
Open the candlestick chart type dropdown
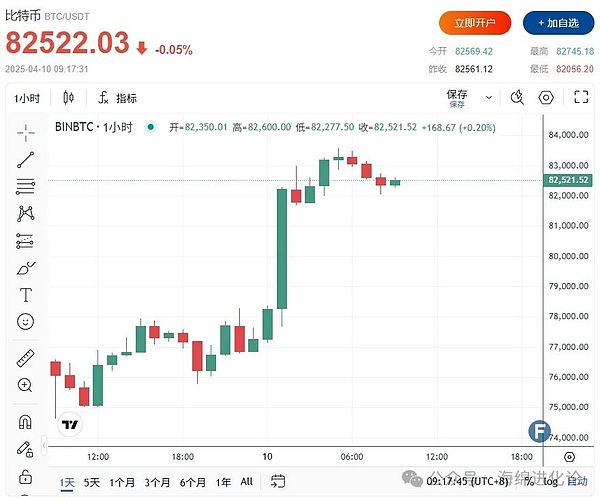(x=68, y=98)
